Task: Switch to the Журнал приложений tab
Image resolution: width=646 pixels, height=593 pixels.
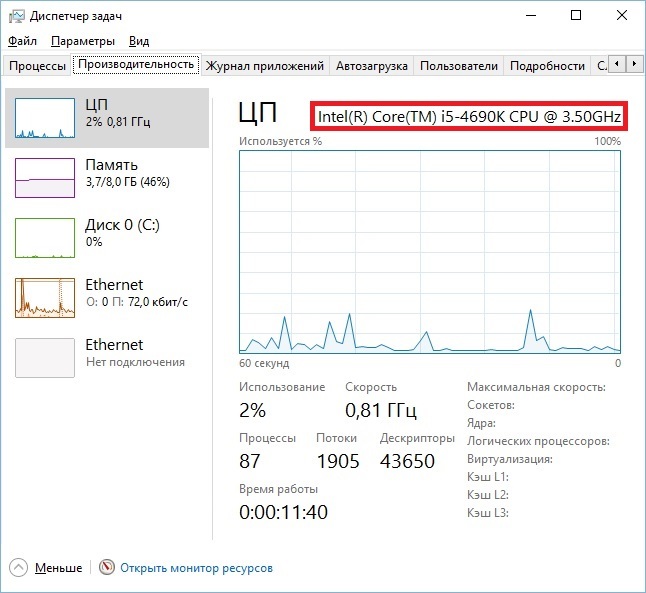Action: pyautogui.click(x=264, y=66)
